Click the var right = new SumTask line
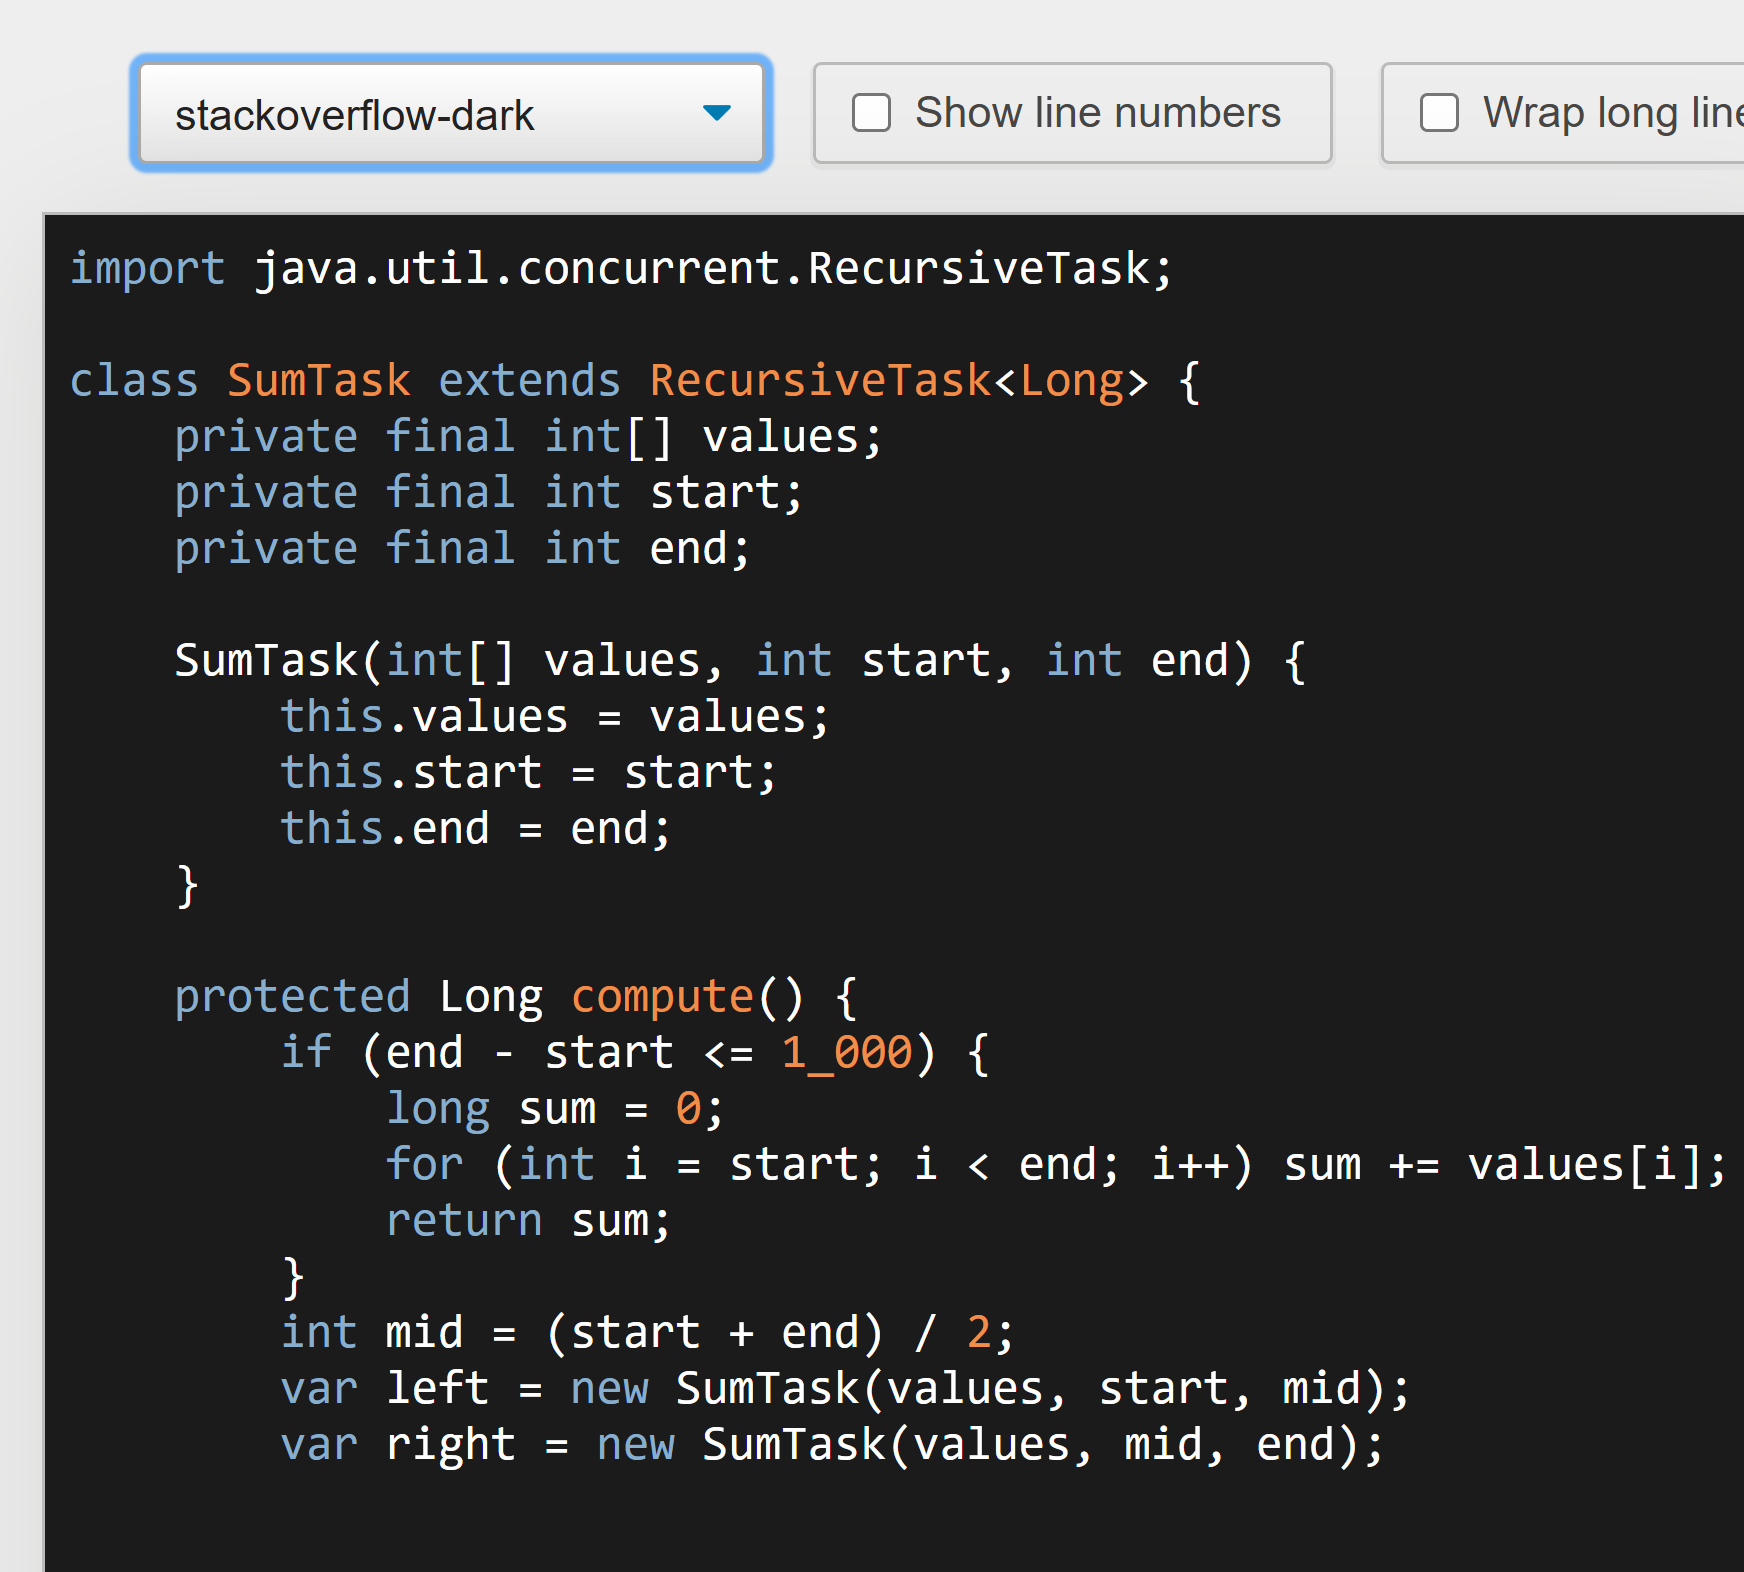Image resolution: width=1744 pixels, height=1572 pixels. pyautogui.click(x=833, y=1444)
